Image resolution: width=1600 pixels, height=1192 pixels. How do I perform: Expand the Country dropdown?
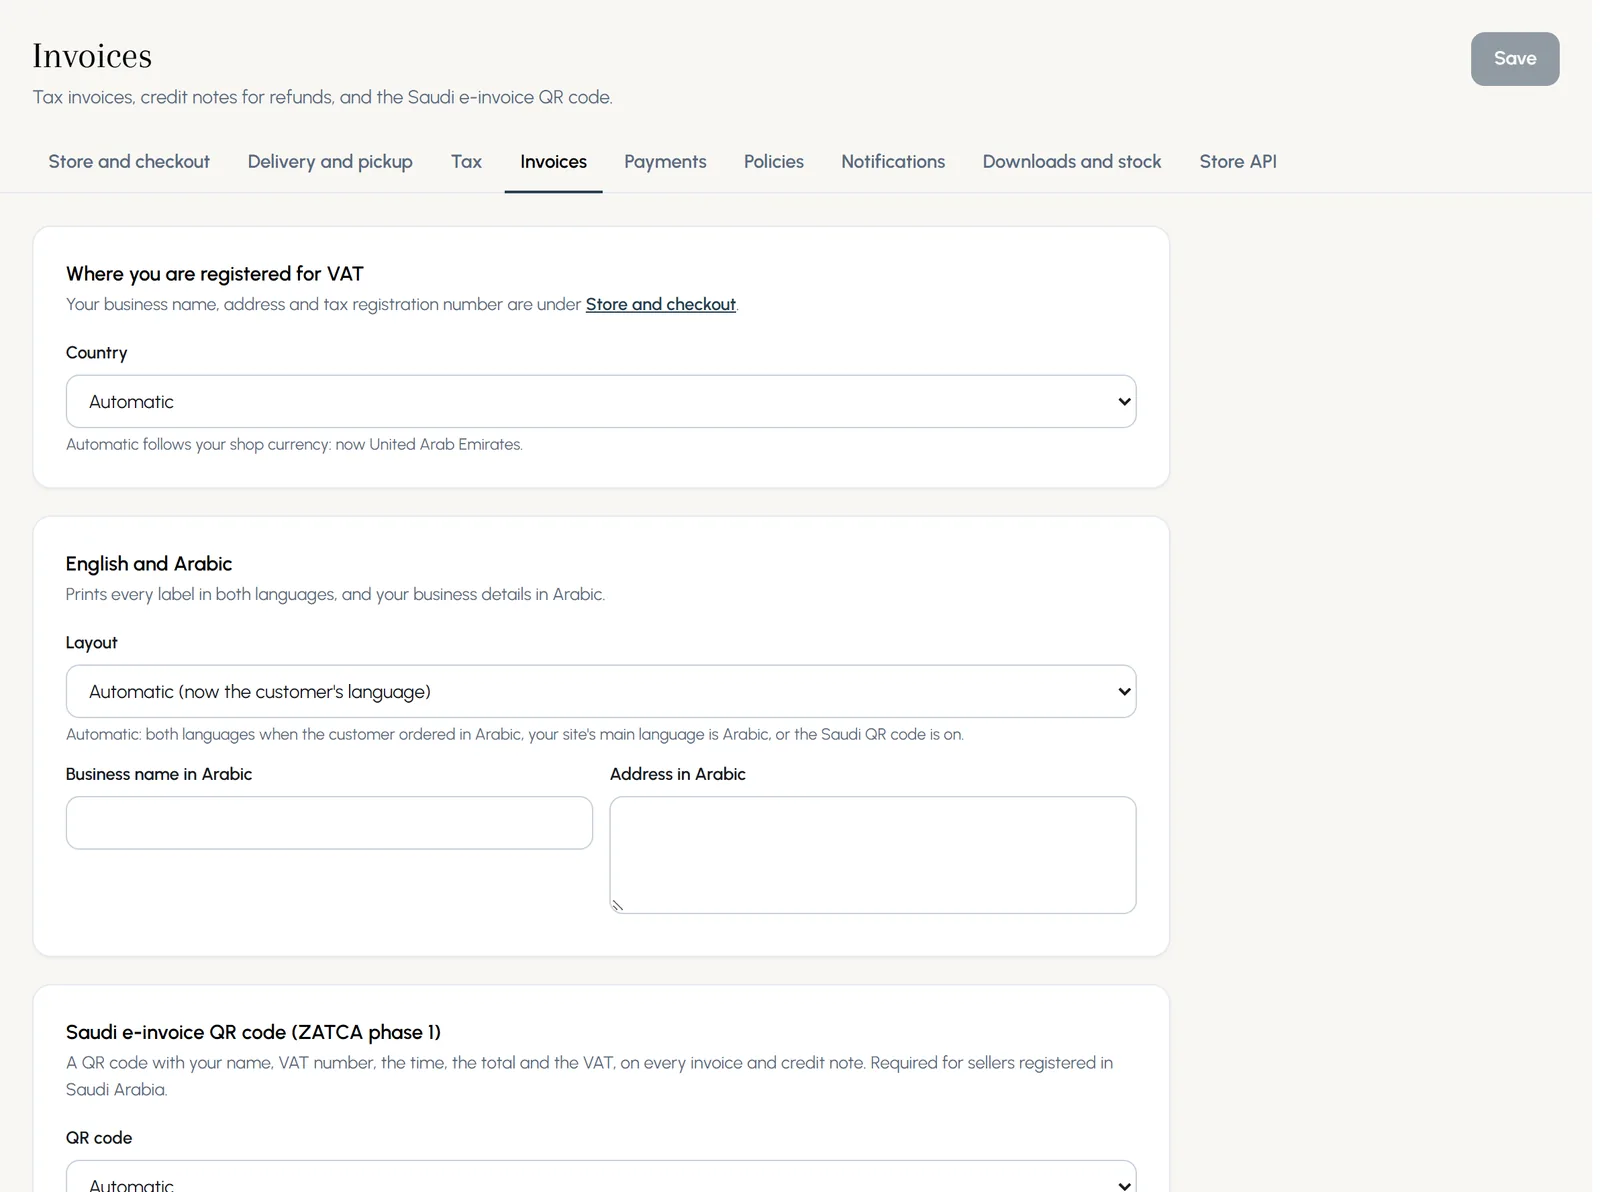601,402
